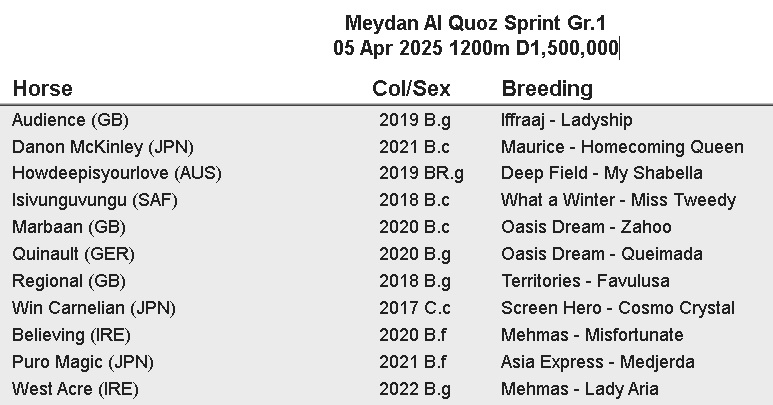Viewport: 773px width, 405px height.
Task: Click breeding text 'Iffraaj - Ladyship'
Action: click(x=567, y=120)
